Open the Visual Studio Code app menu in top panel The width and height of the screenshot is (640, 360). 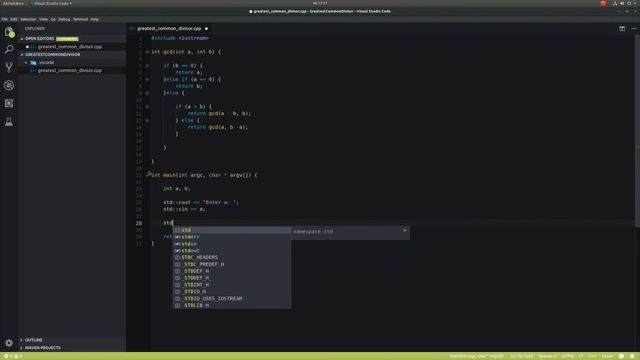[x=52, y=3]
